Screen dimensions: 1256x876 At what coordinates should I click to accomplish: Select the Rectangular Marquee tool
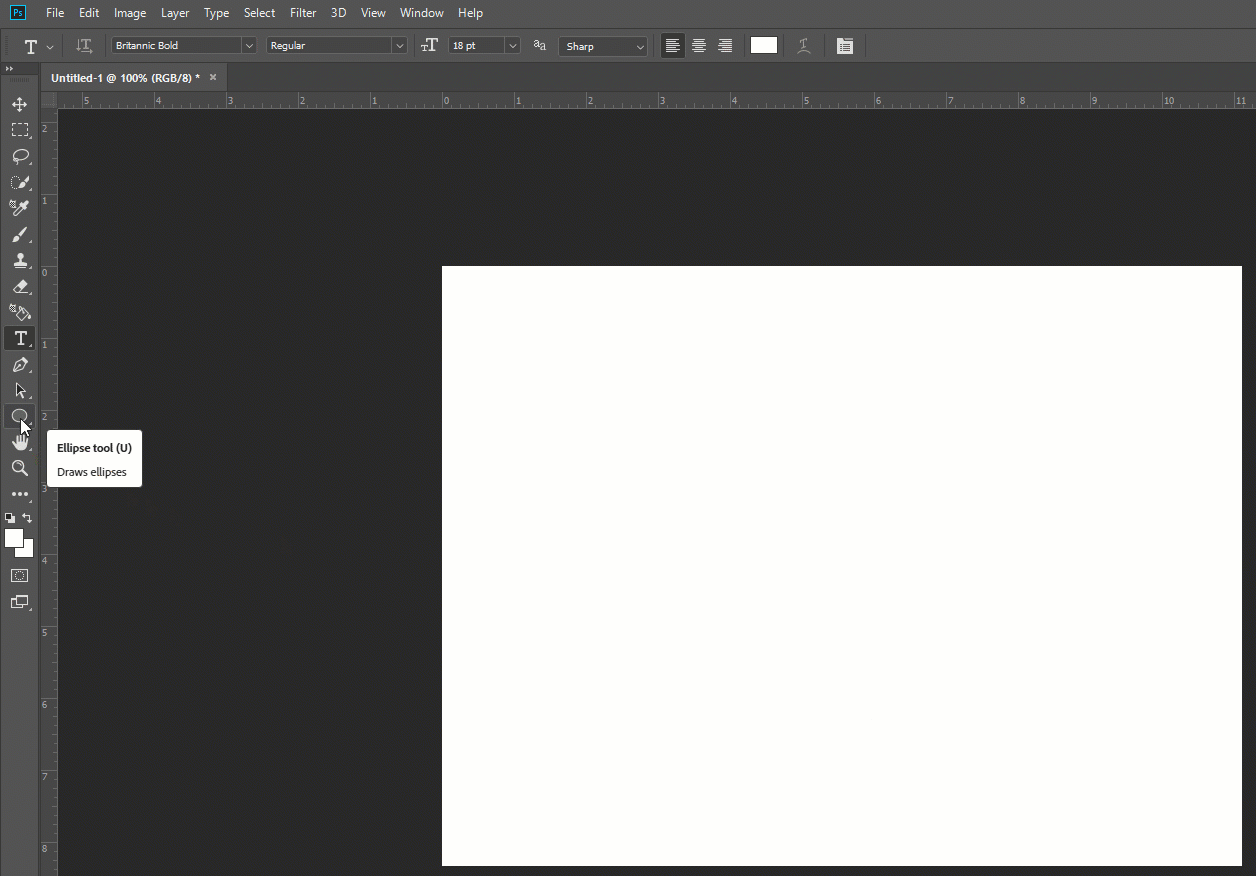[20, 130]
